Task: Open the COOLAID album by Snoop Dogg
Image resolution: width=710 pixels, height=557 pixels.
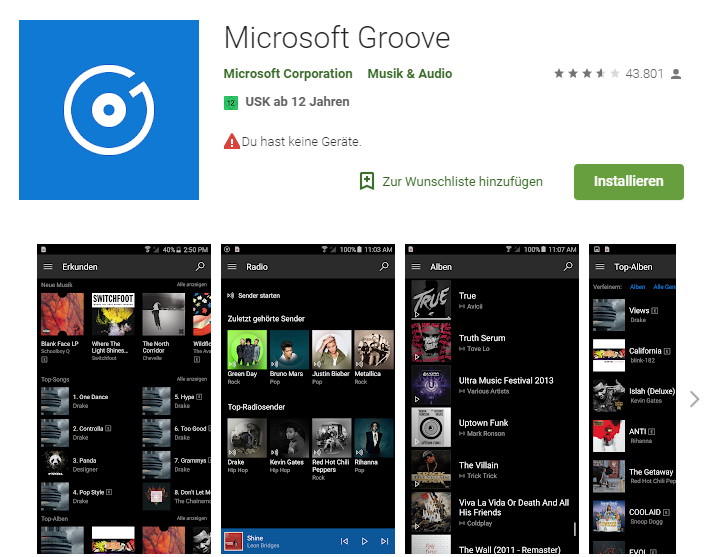Action: 634,516
